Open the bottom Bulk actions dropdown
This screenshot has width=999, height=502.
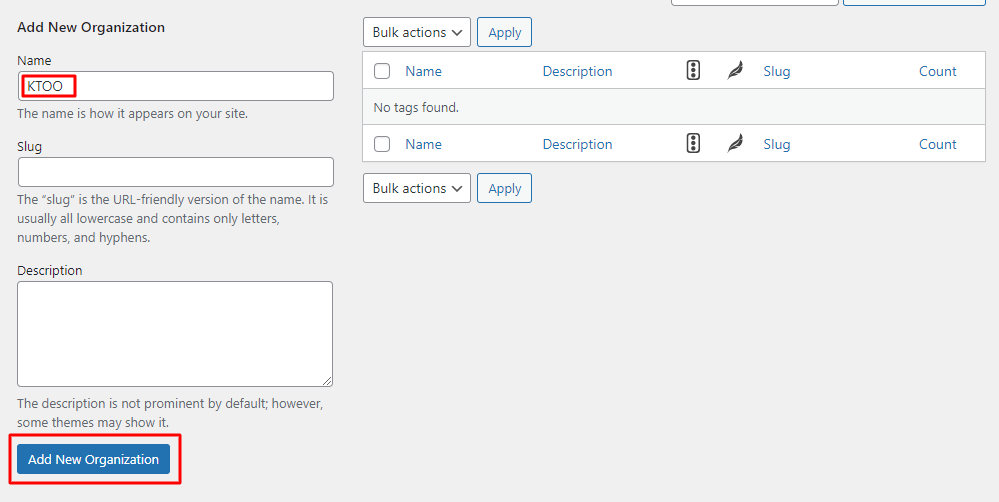(417, 188)
